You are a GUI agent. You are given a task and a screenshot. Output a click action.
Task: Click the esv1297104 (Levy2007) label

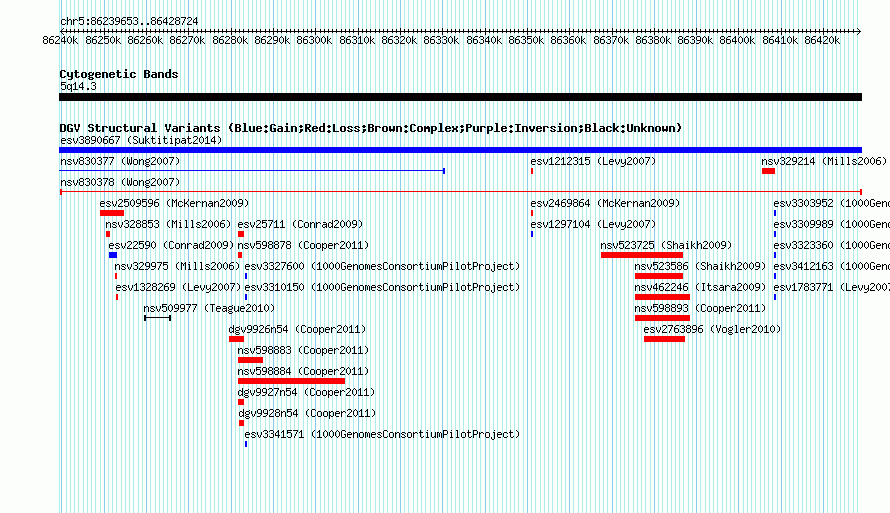[x=593, y=224]
